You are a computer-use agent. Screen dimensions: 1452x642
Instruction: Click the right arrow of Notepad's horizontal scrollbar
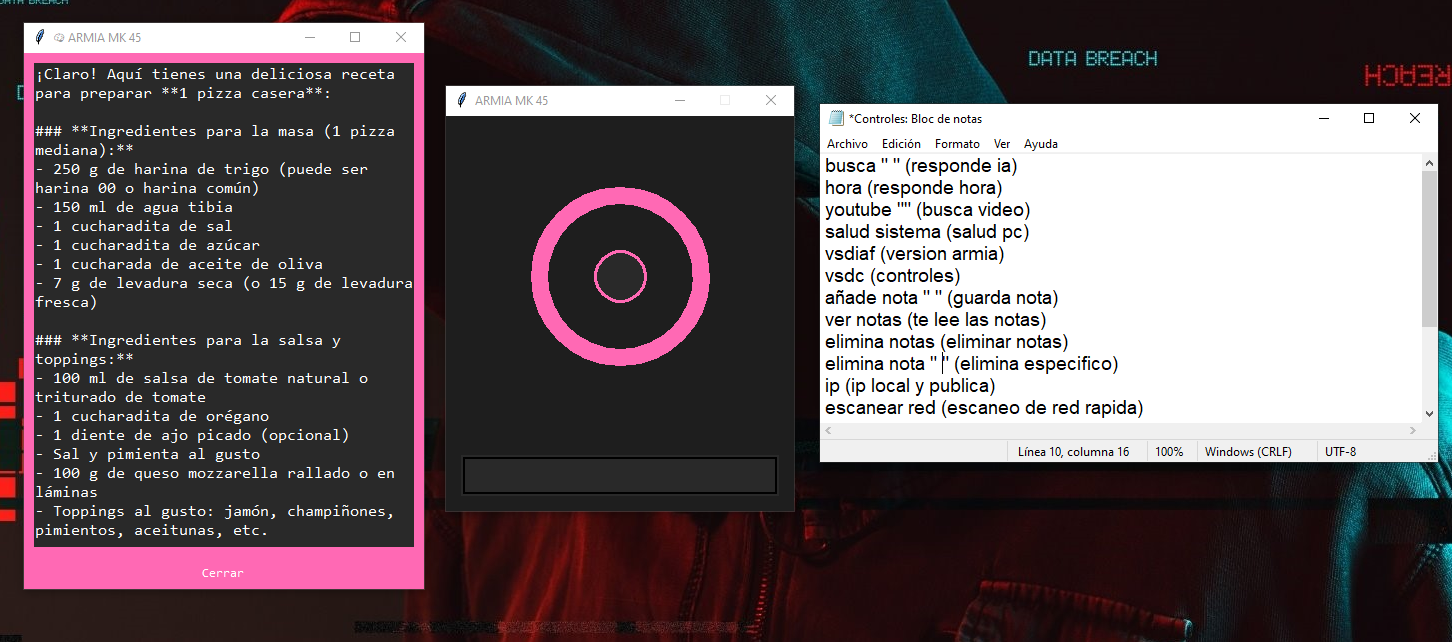(x=1412, y=430)
